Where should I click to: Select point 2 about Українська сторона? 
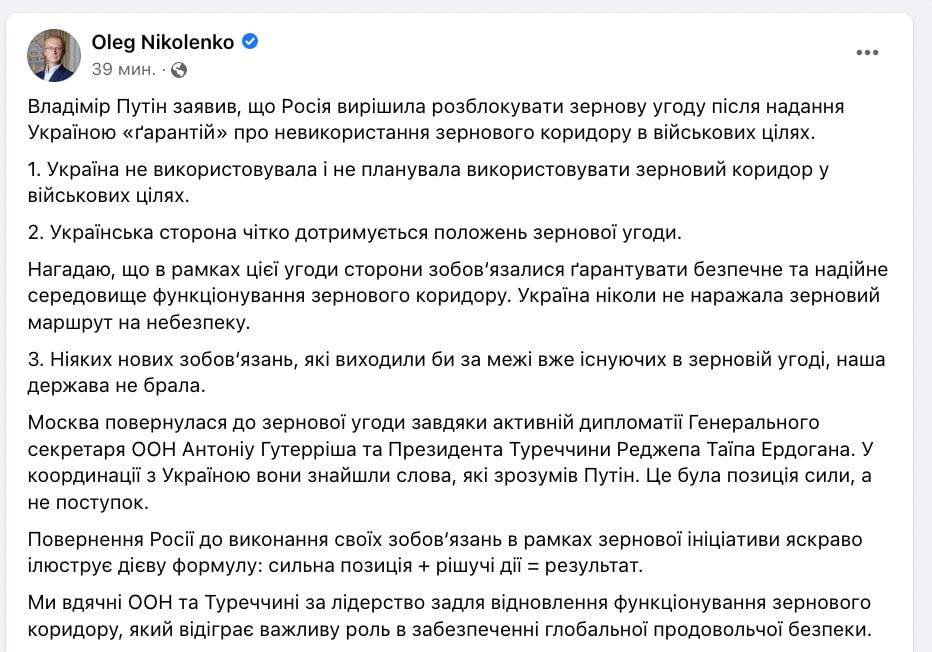[x=354, y=232]
